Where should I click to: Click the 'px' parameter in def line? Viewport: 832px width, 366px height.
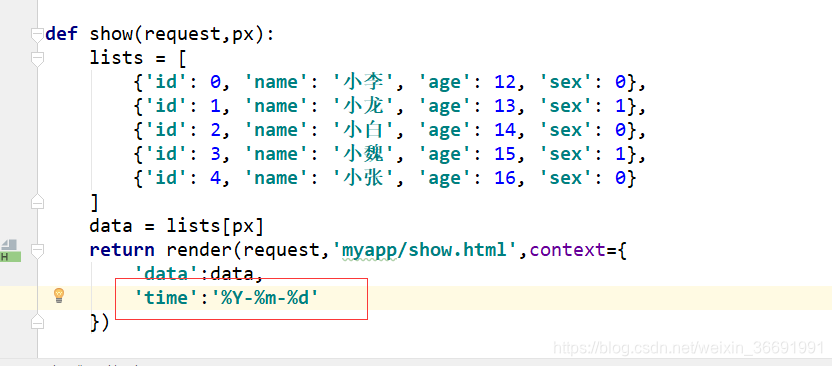click(243, 35)
